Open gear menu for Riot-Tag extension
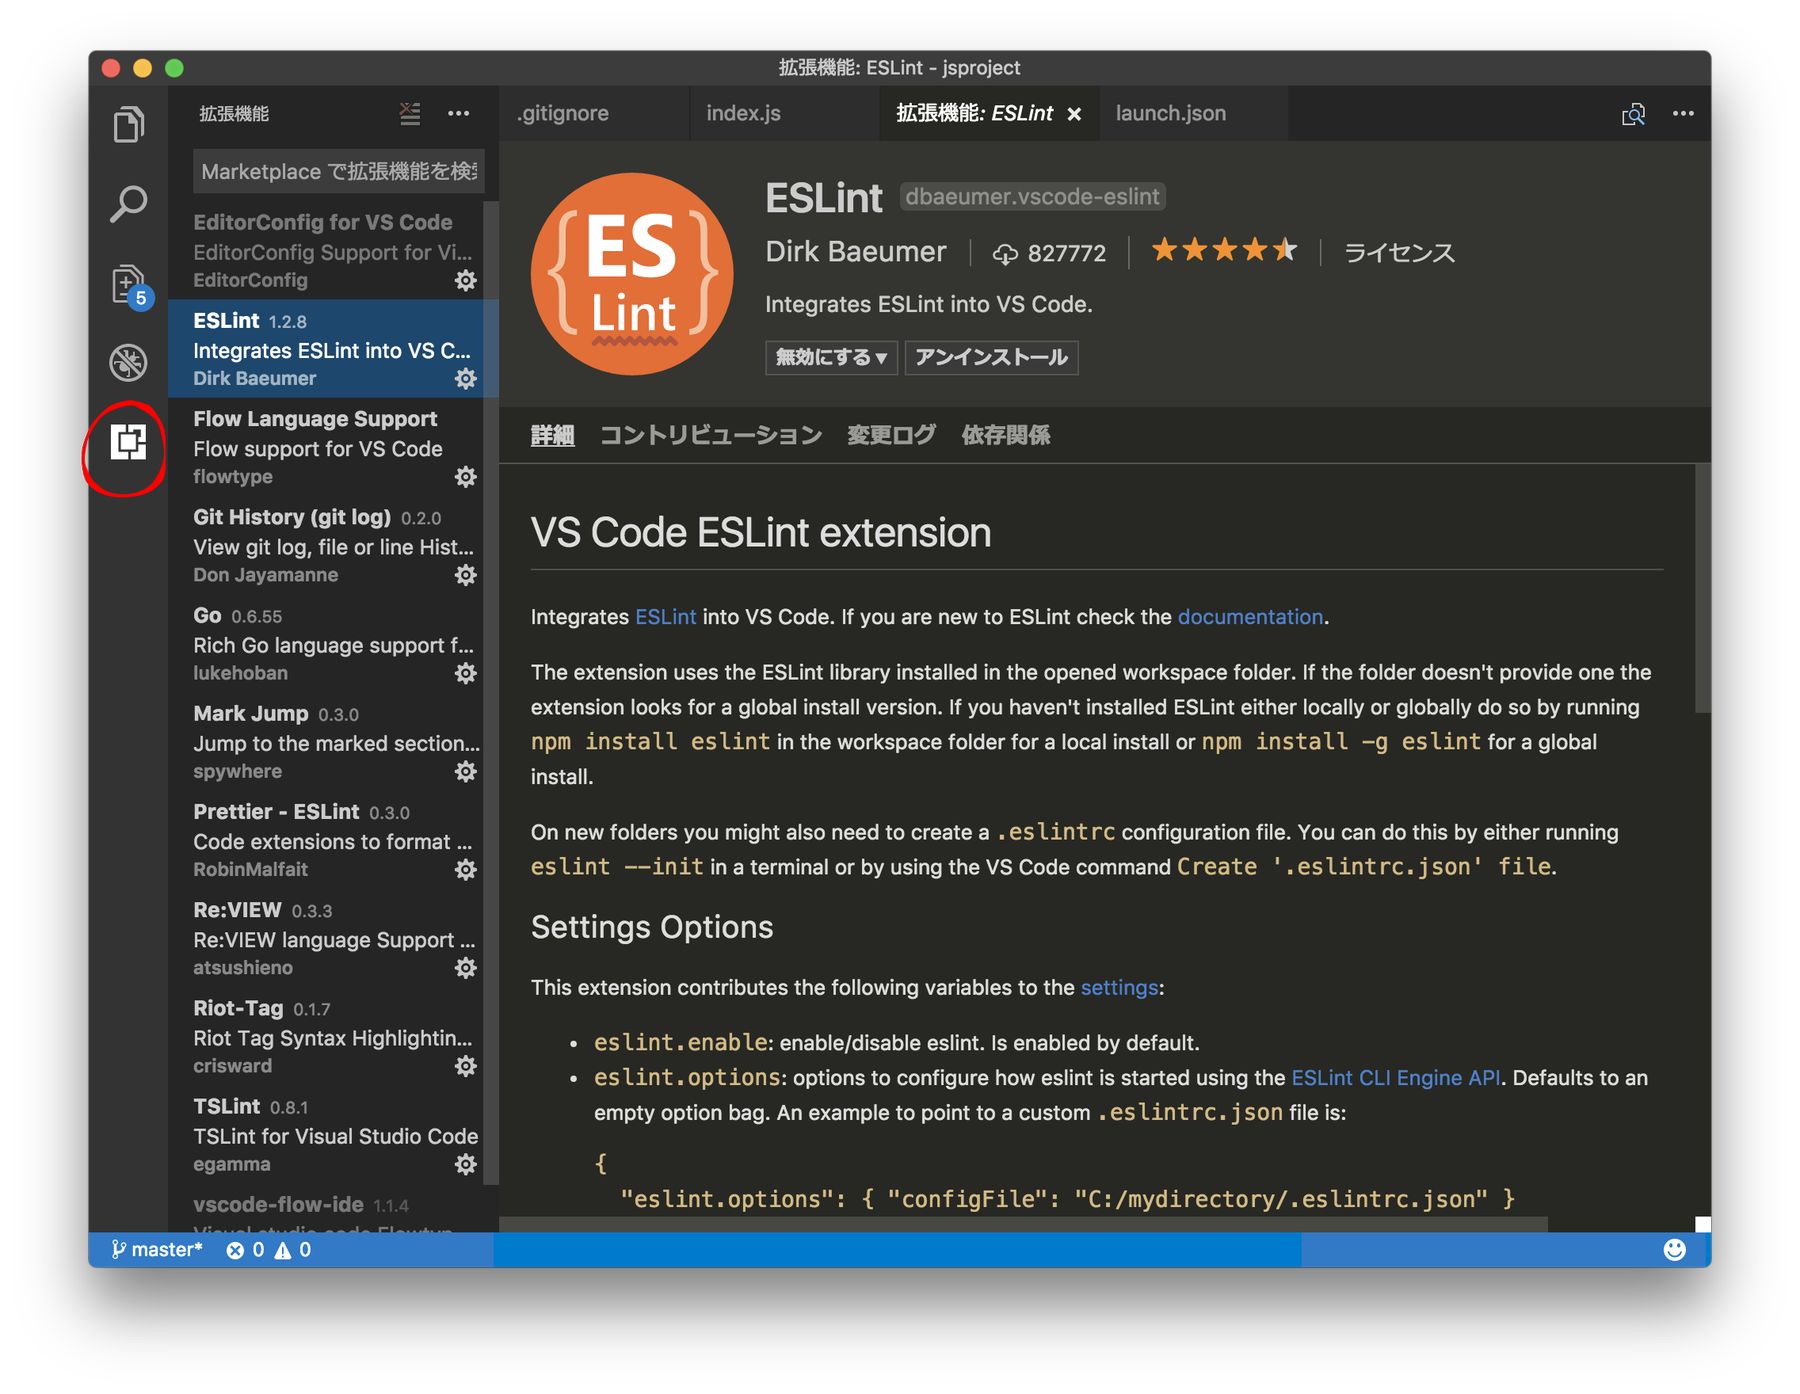The height and width of the screenshot is (1394, 1800). (x=466, y=1065)
